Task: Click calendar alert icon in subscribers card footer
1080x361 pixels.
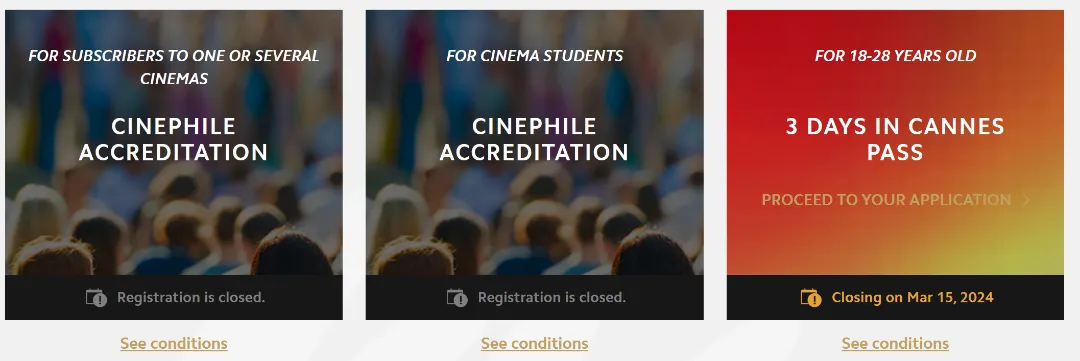Action: [96, 298]
